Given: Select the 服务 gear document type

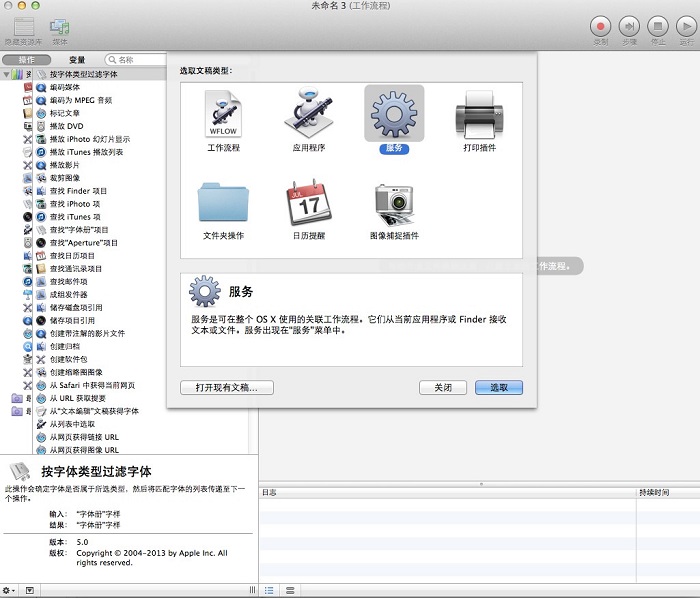Looking at the screenshot, I should pyautogui.click(x=394, y=120).
